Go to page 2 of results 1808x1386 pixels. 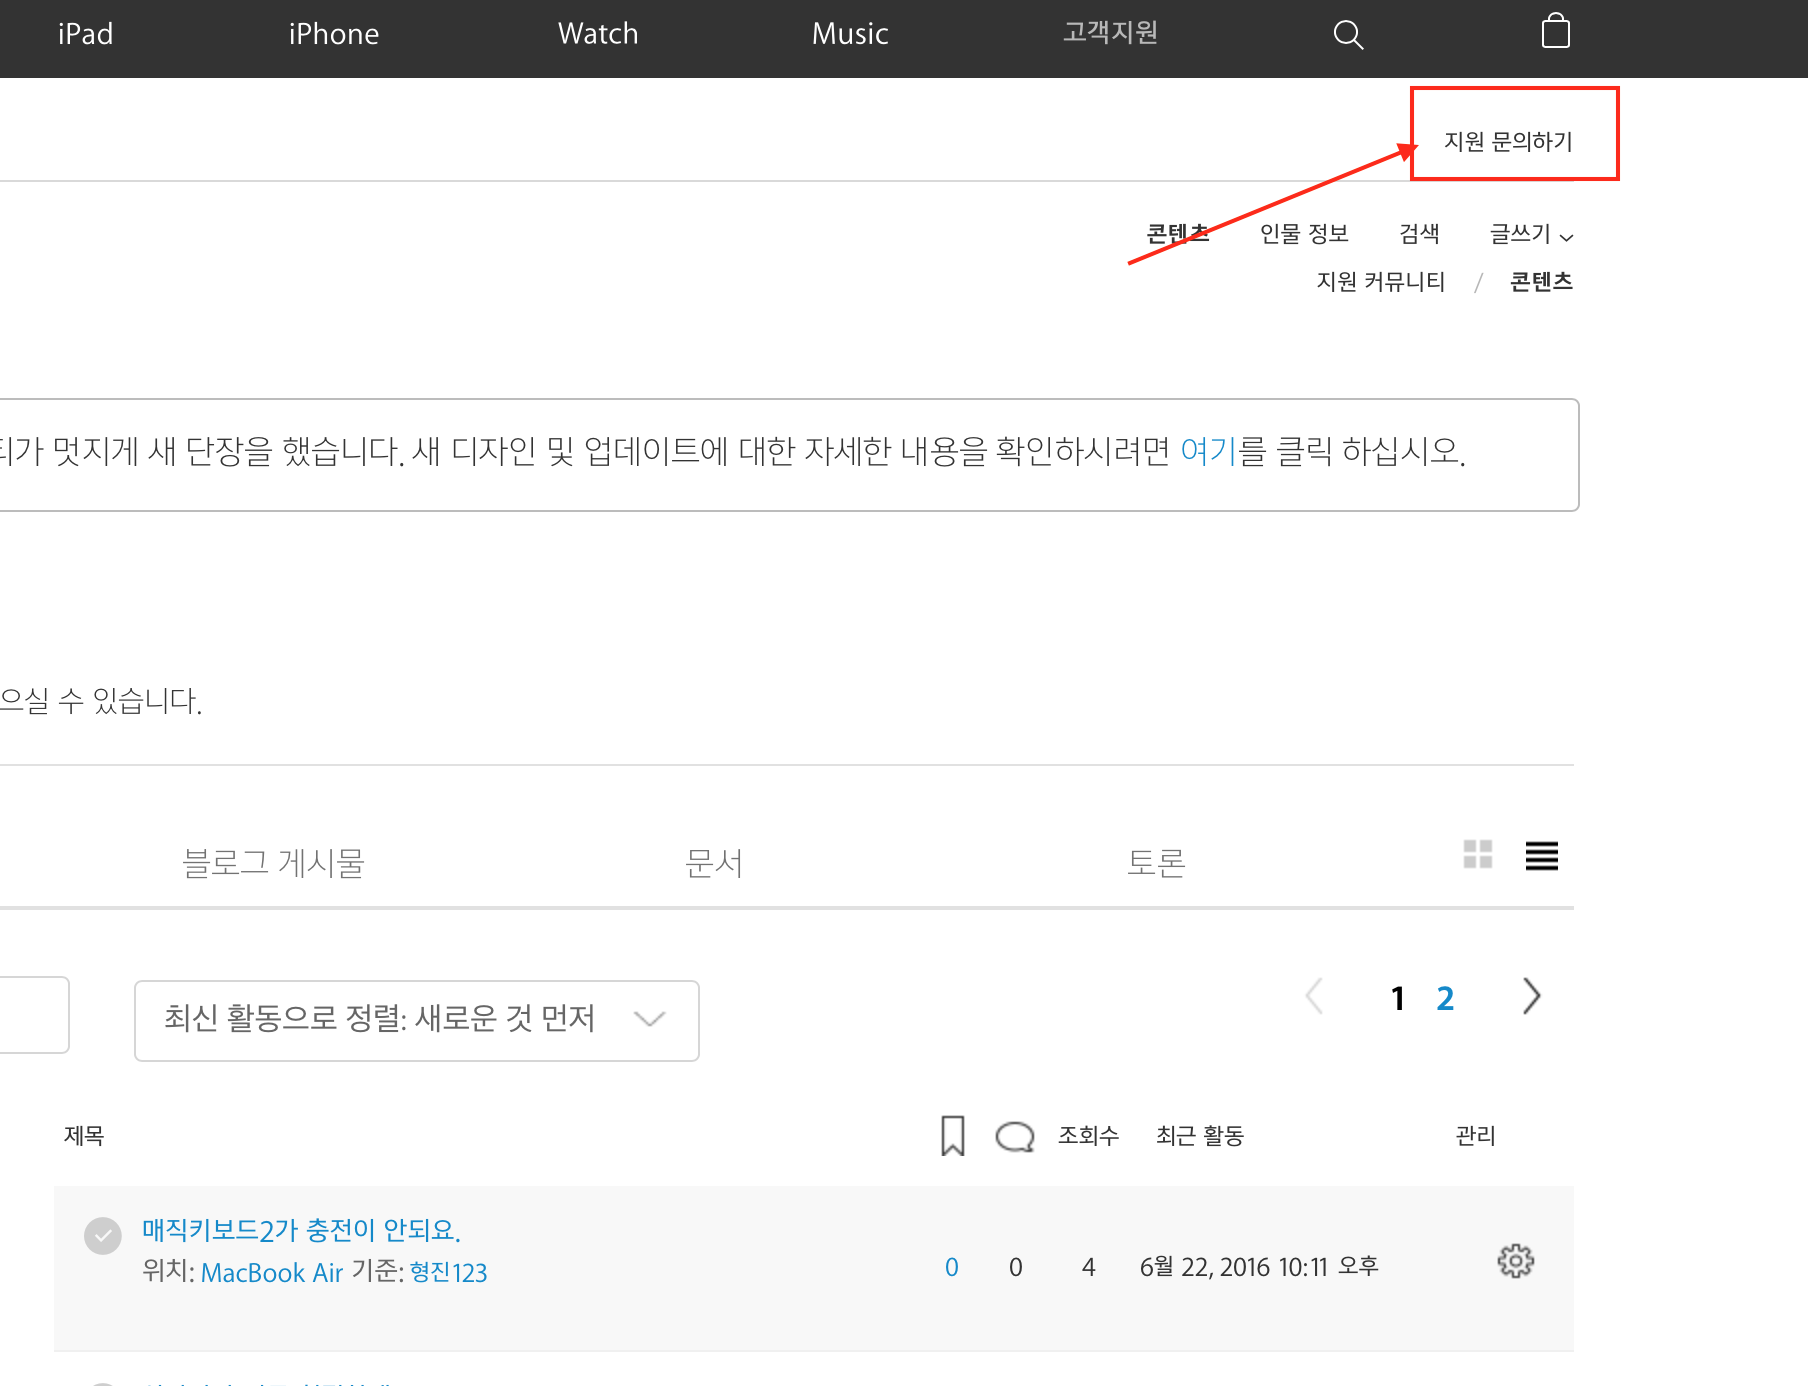(x=1445, y=998)
